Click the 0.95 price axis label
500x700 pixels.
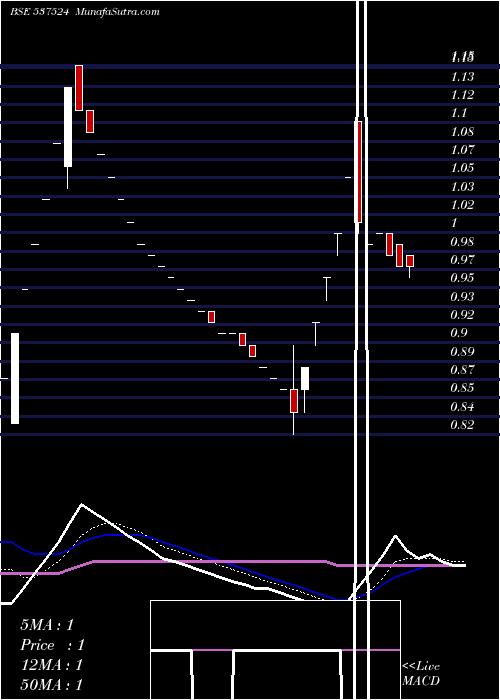[462, 278]
